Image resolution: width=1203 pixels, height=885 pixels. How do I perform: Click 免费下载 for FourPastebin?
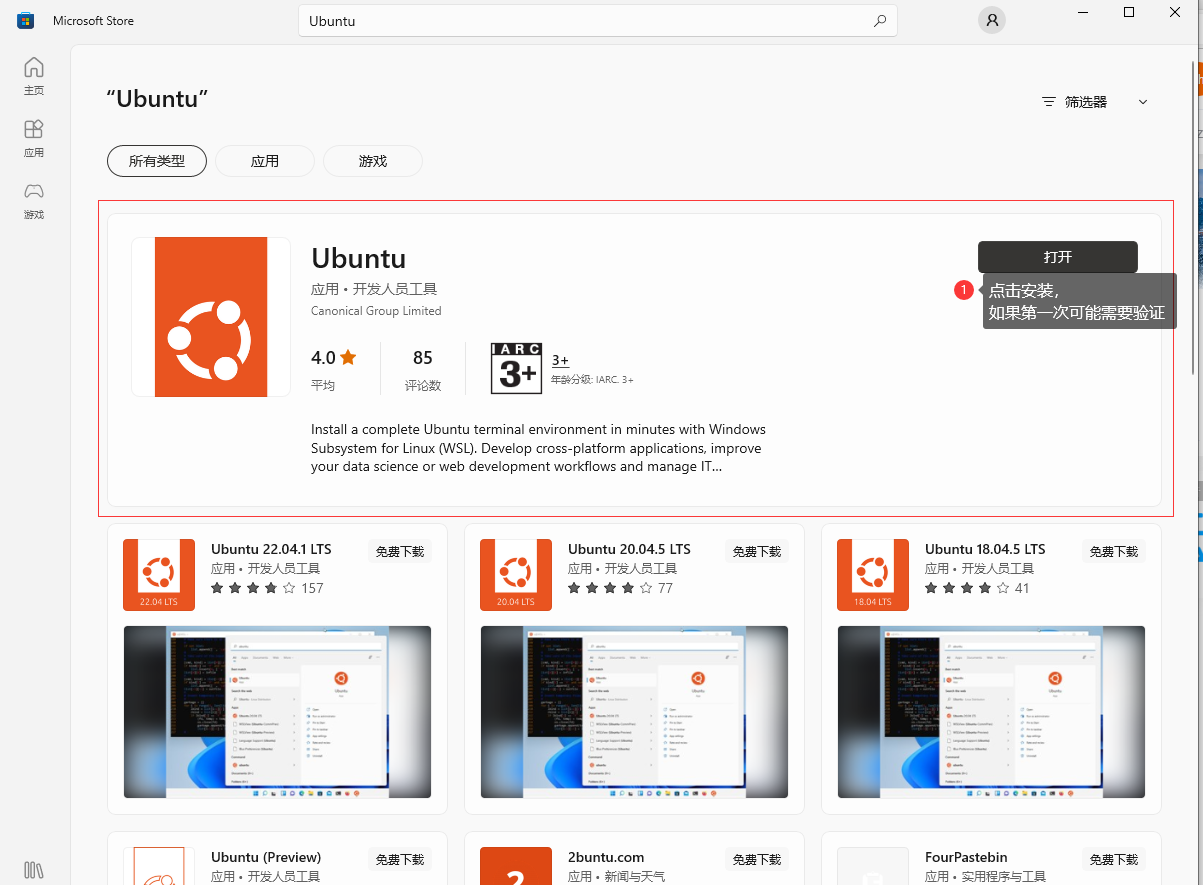tap(1114, 859)
